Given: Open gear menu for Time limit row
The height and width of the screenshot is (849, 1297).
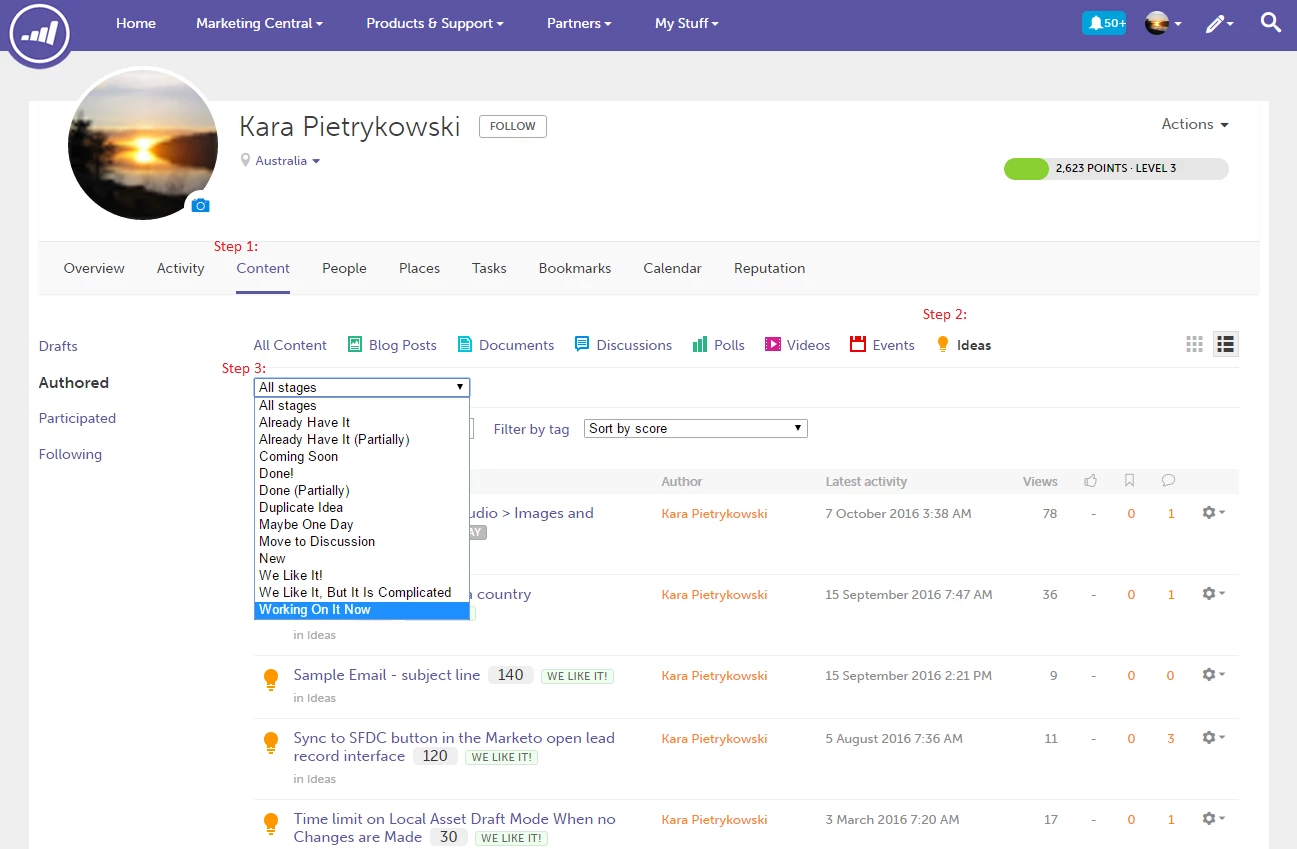Looking at the screenshot, I should [x=1213, y=818].
